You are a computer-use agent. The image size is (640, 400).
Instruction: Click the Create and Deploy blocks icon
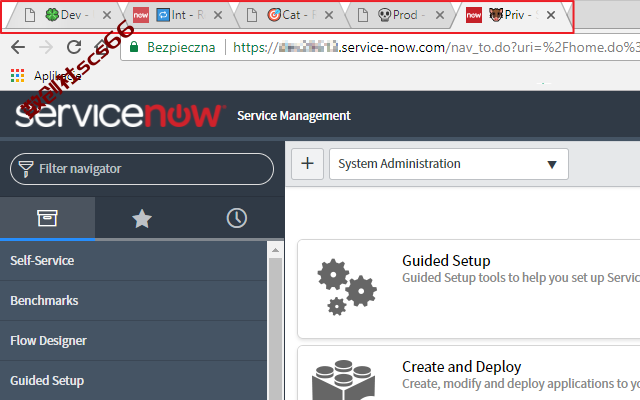coord(344,380)
